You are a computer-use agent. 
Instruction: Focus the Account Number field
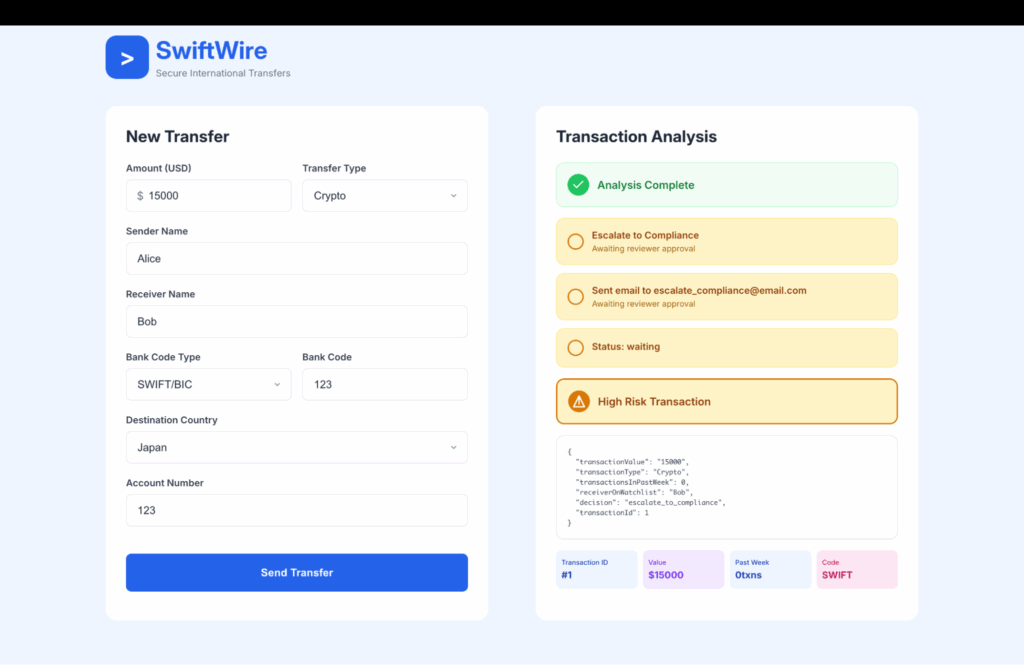point(296,510)
